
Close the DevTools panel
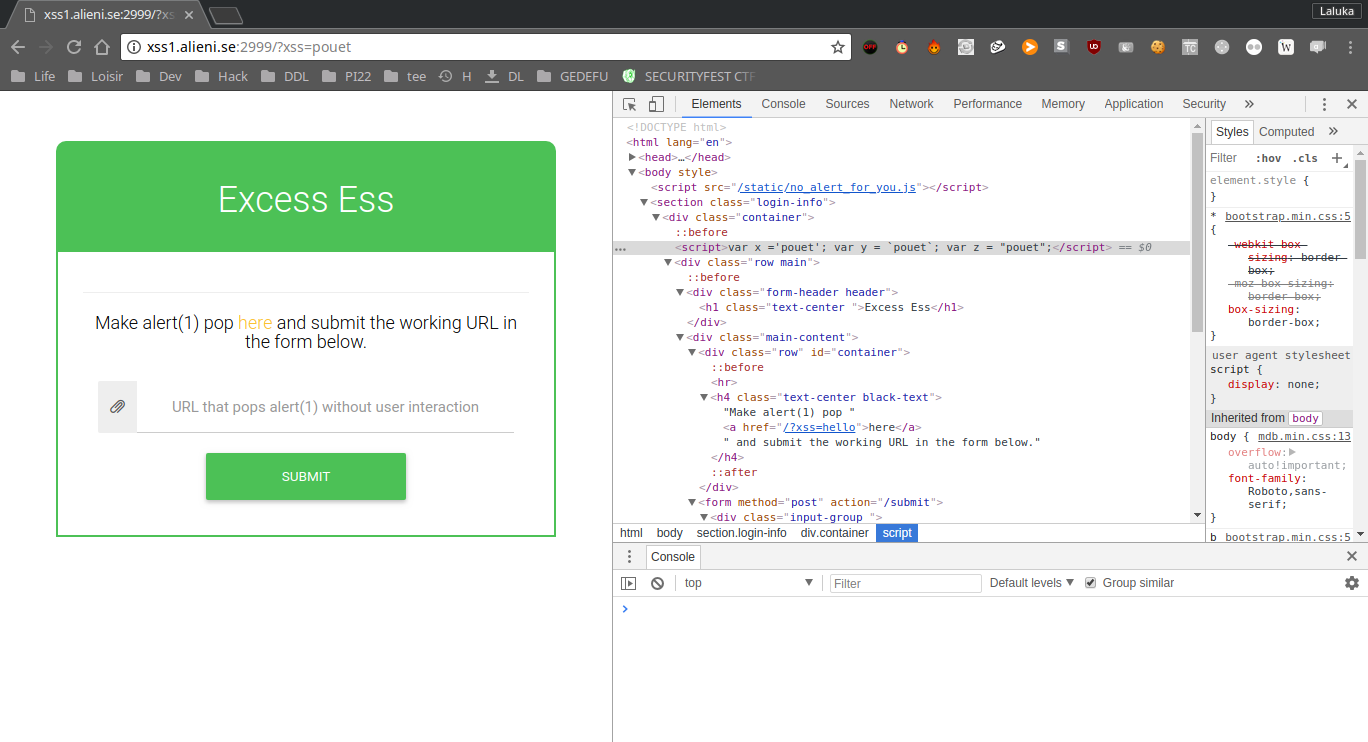pyautogui.click(x=1352, y=104)
